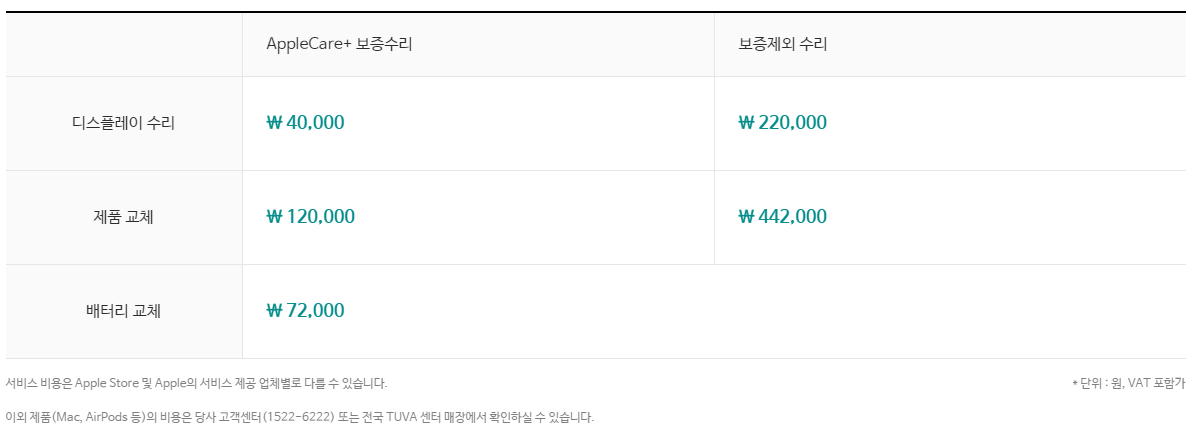Screen dimensions: 1197x431
Task: Select the ₩ 220,000 out-of-warranty price
Action: (782, 123)
